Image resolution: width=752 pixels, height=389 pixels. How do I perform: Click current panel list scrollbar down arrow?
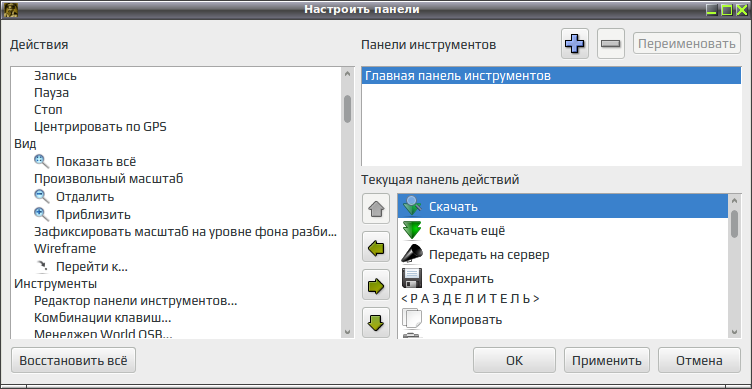[734, 332]
